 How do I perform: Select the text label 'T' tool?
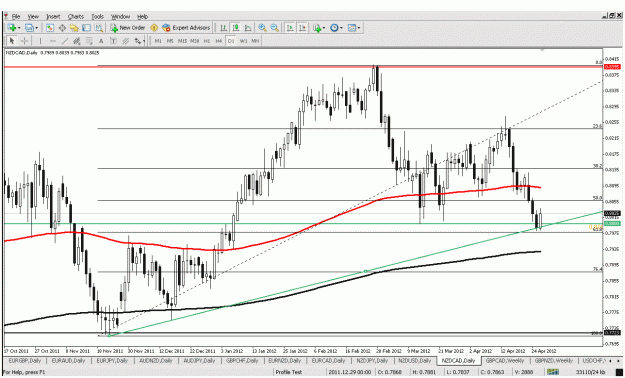(113, 41)
